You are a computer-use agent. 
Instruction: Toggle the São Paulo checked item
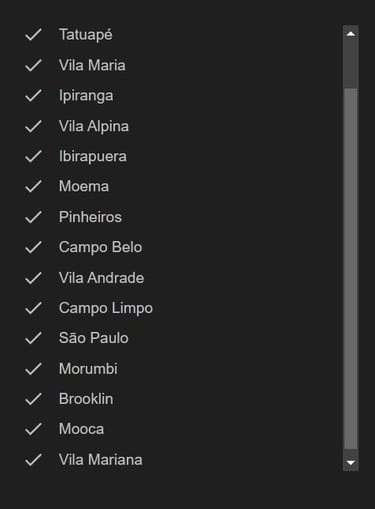pyautogui.click(x=180, y=338)
